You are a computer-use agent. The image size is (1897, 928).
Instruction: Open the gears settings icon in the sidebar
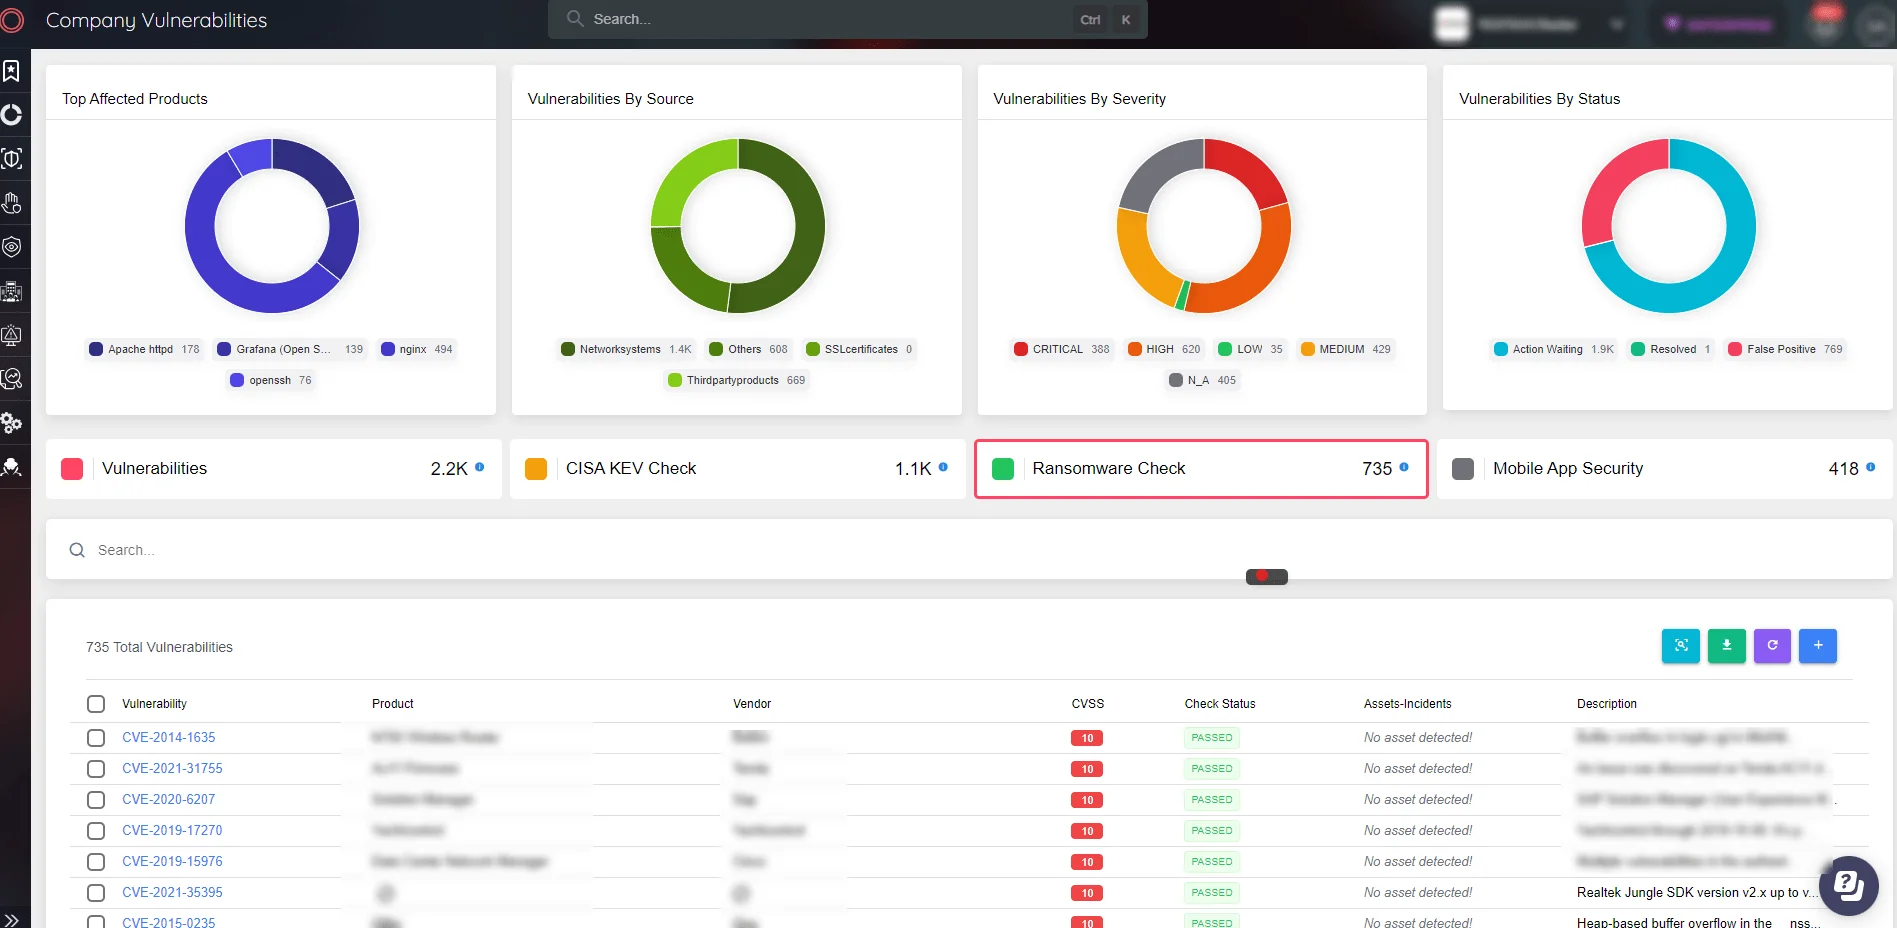click(12, 423)
